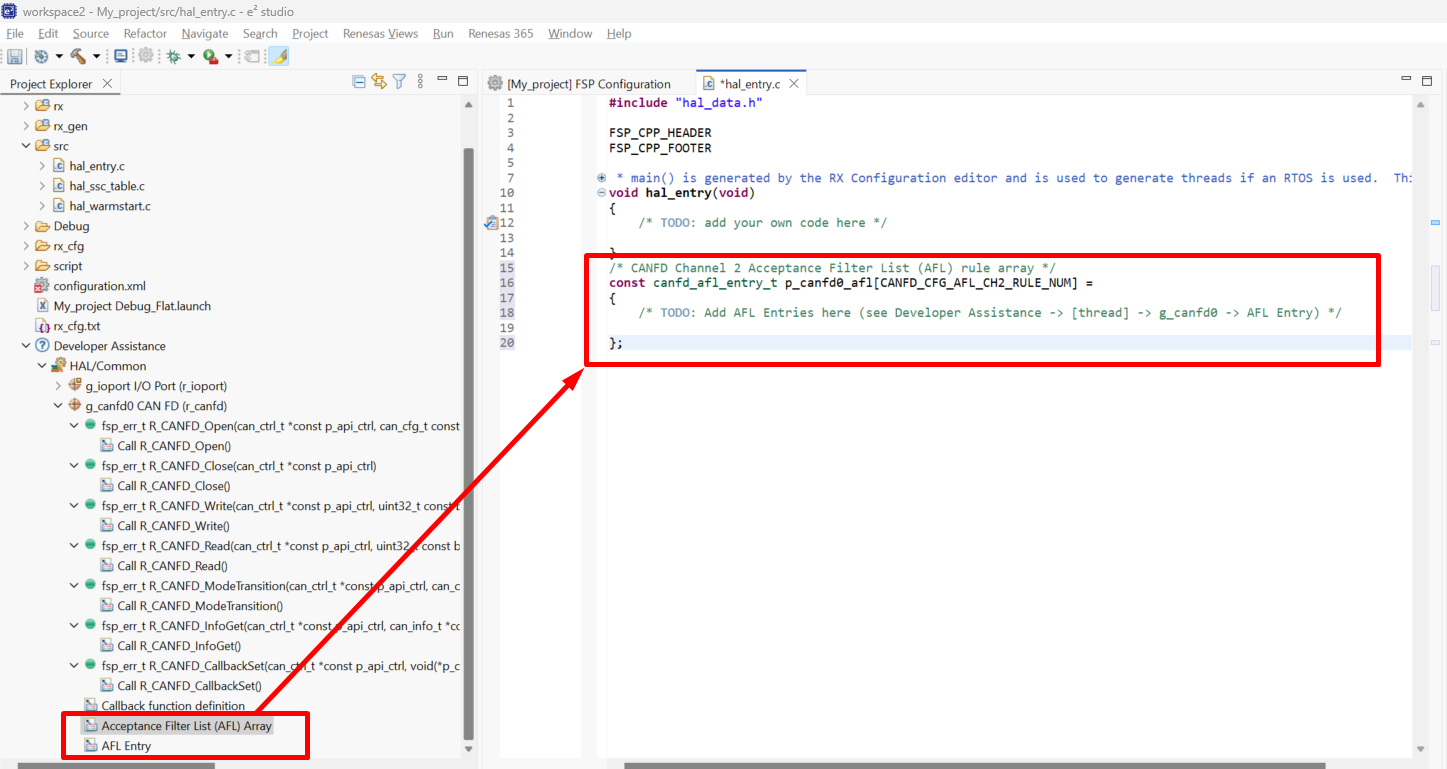The width and height of the screenshot is (1447, 769).
Task: Select configuration.xml file
Action: [100, 286]
